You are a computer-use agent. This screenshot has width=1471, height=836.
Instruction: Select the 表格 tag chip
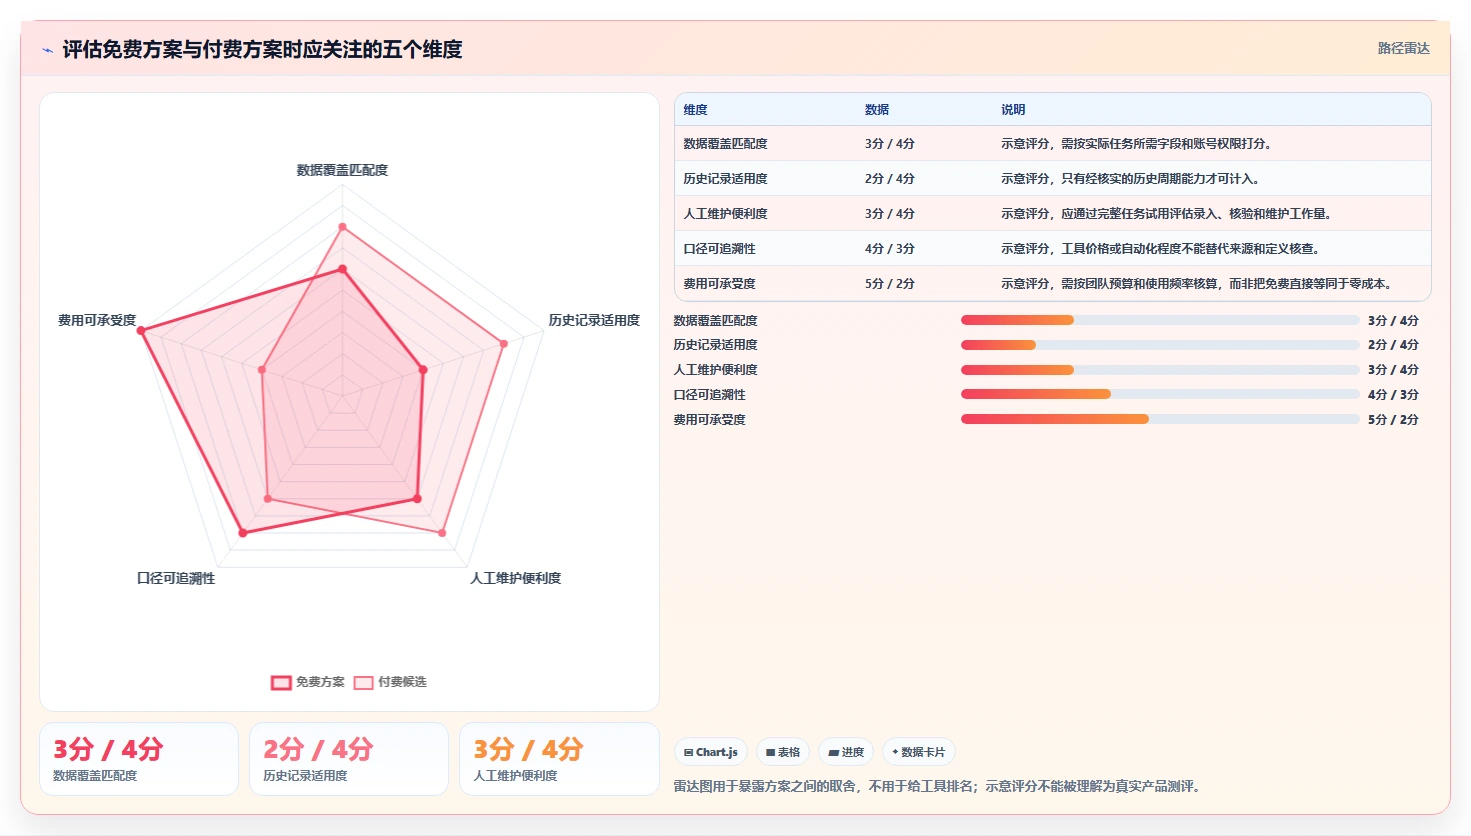783,752
